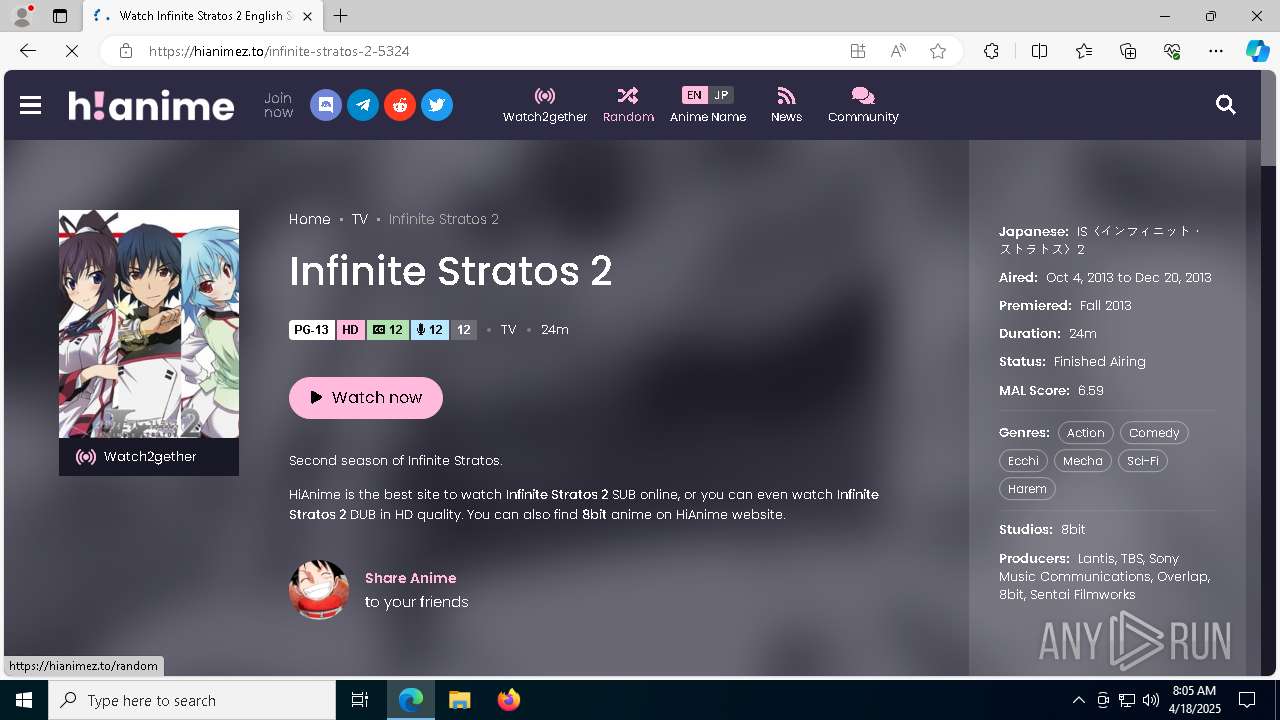Toggle Read aloud in address bar
The width and height of the screenshot is (1280, 720).
[x=898, y=51]
